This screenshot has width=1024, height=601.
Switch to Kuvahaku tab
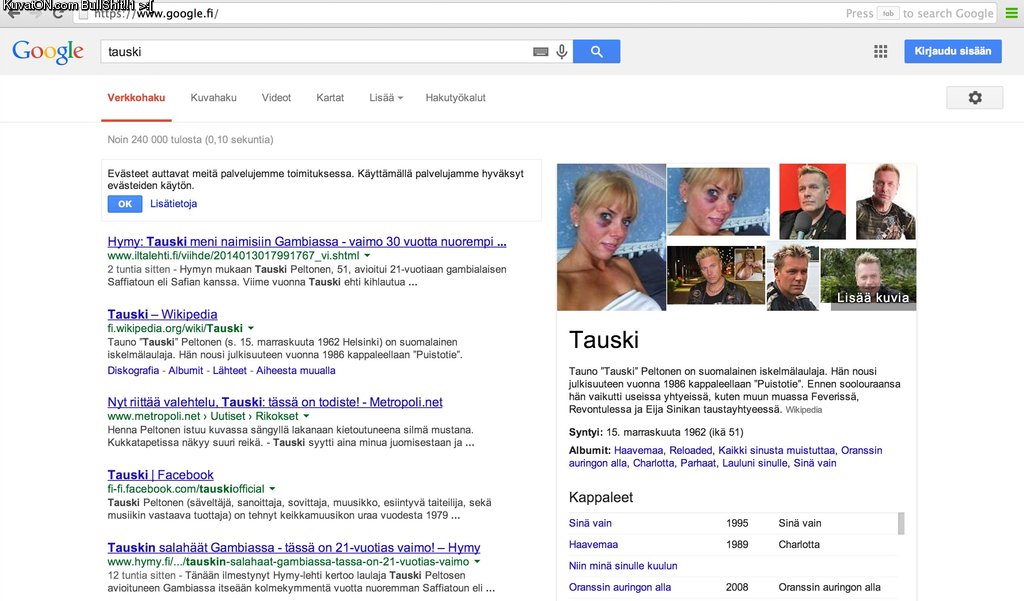[x=213, y=98]
